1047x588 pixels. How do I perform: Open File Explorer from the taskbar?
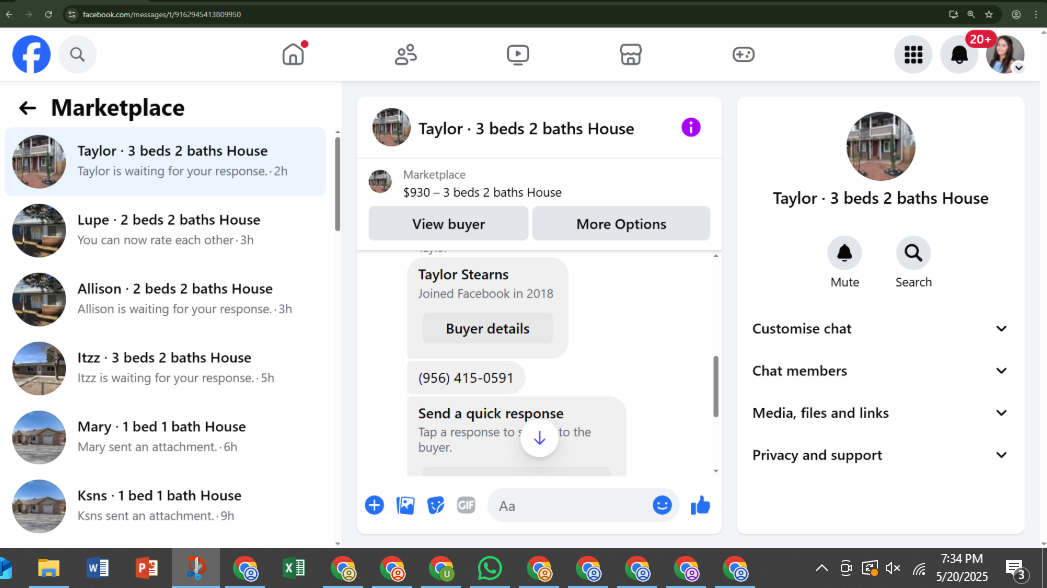[48, 569]
